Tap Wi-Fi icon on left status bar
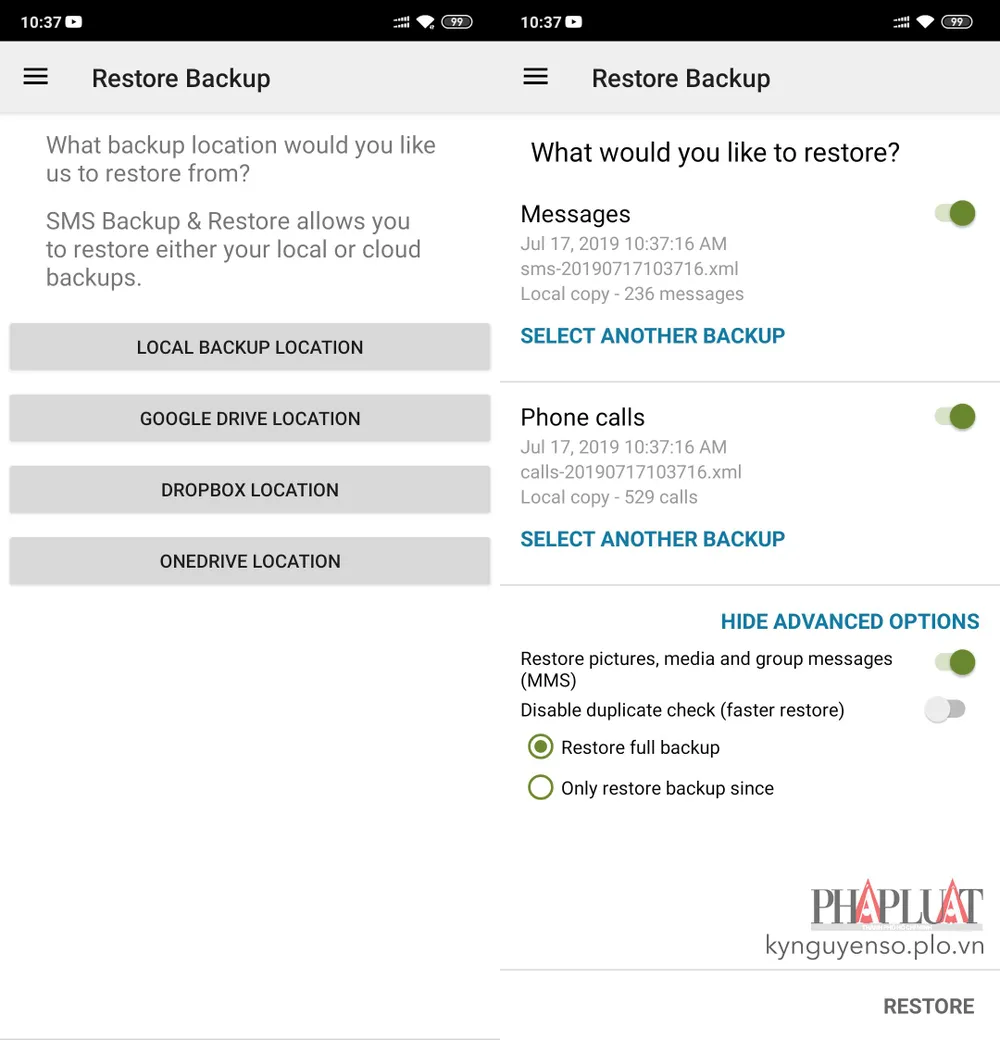The width and height of the screenshot is (1000, 1040). pos(426,22)
